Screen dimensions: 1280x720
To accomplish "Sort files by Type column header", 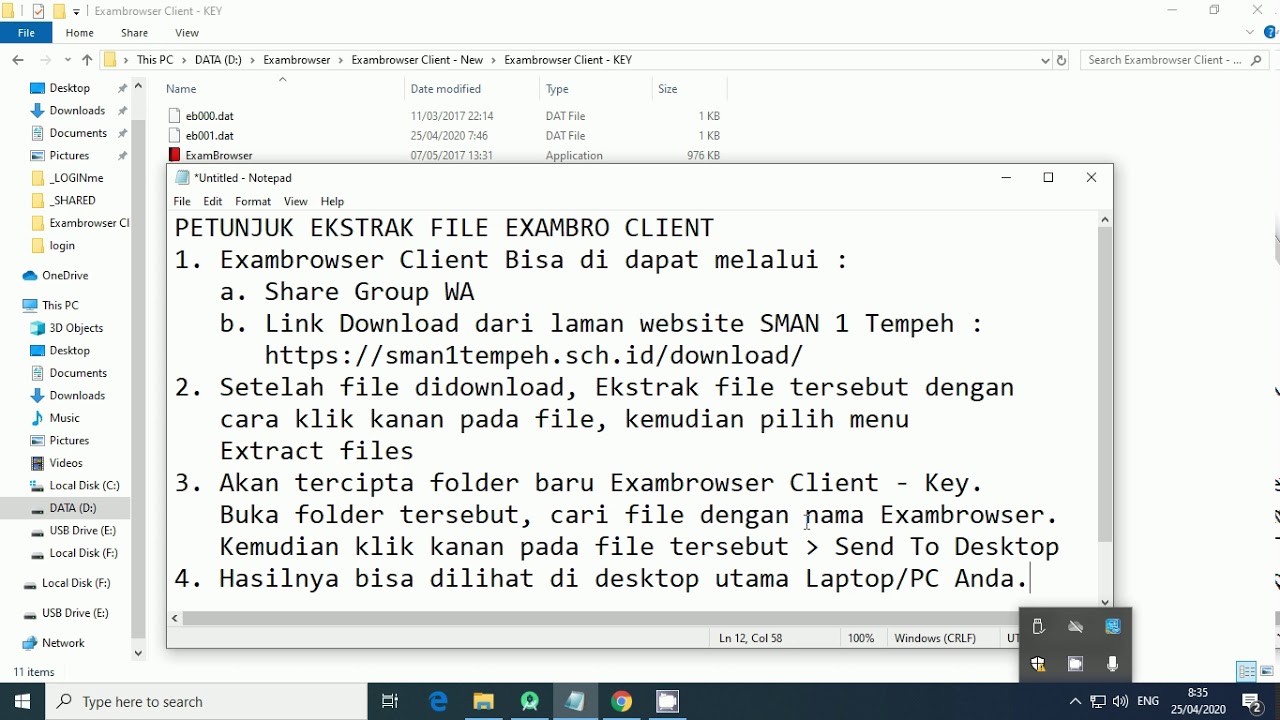I will pos(595,89).
